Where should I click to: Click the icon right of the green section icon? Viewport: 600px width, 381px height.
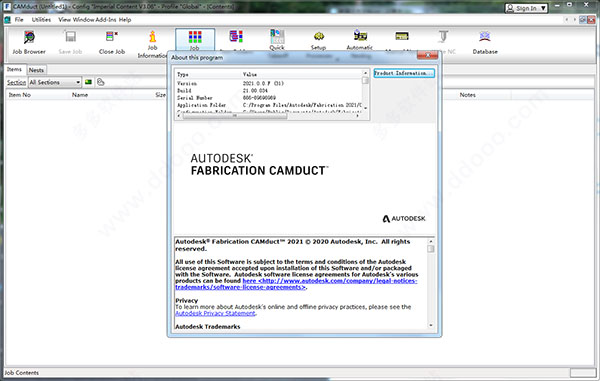(x=101, y=82)
